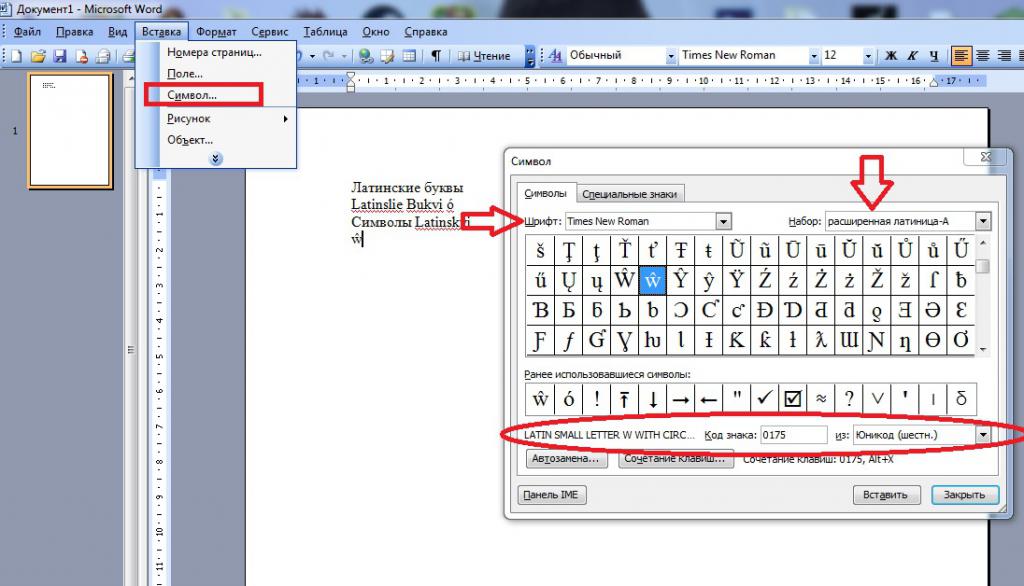The height and width of the screenshot is (586, 1024).
Task: Click the Redo arrow icon
Action: pos(328,56)
